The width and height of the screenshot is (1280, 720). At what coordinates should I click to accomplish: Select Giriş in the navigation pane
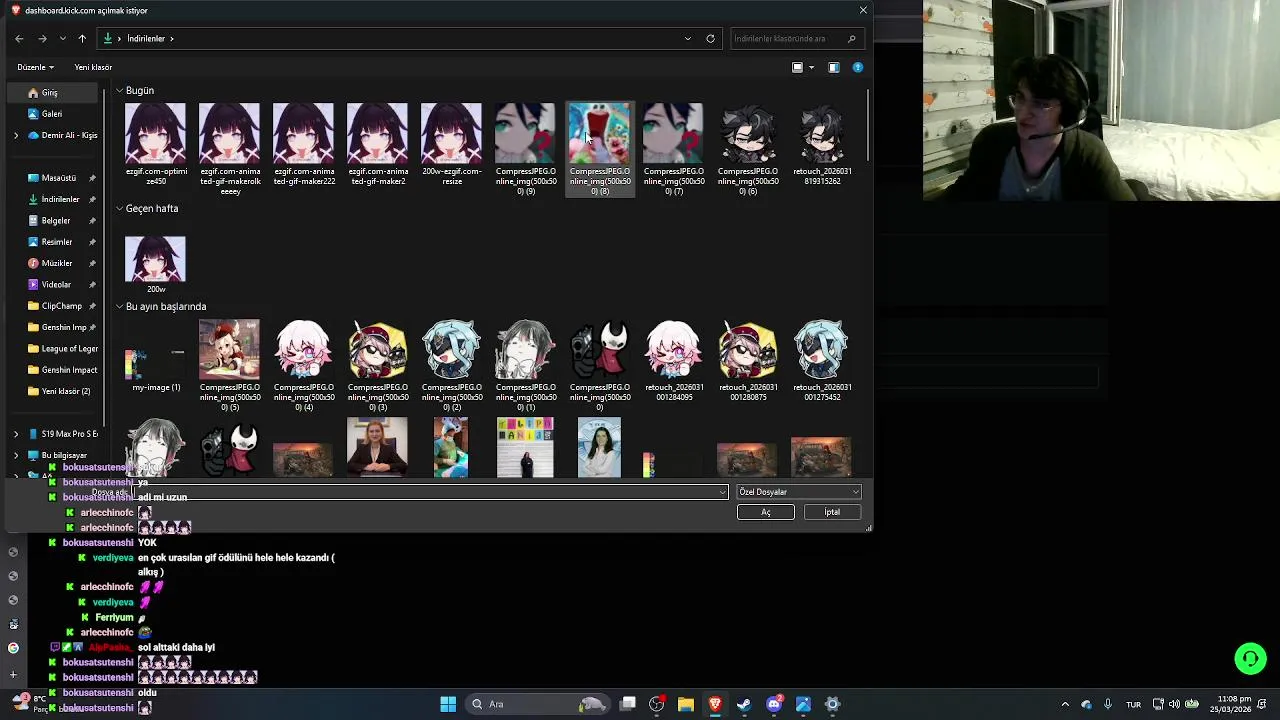[55, 92]
